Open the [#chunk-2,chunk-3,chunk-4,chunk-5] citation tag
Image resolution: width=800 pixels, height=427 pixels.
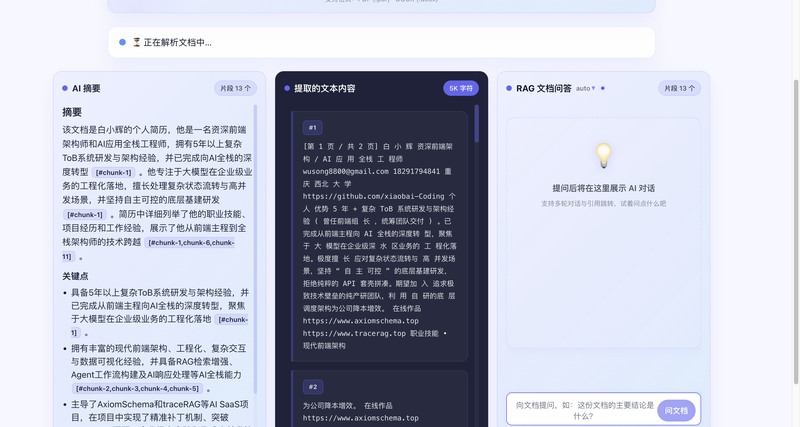pyautogui.click(x=136, y=388)
